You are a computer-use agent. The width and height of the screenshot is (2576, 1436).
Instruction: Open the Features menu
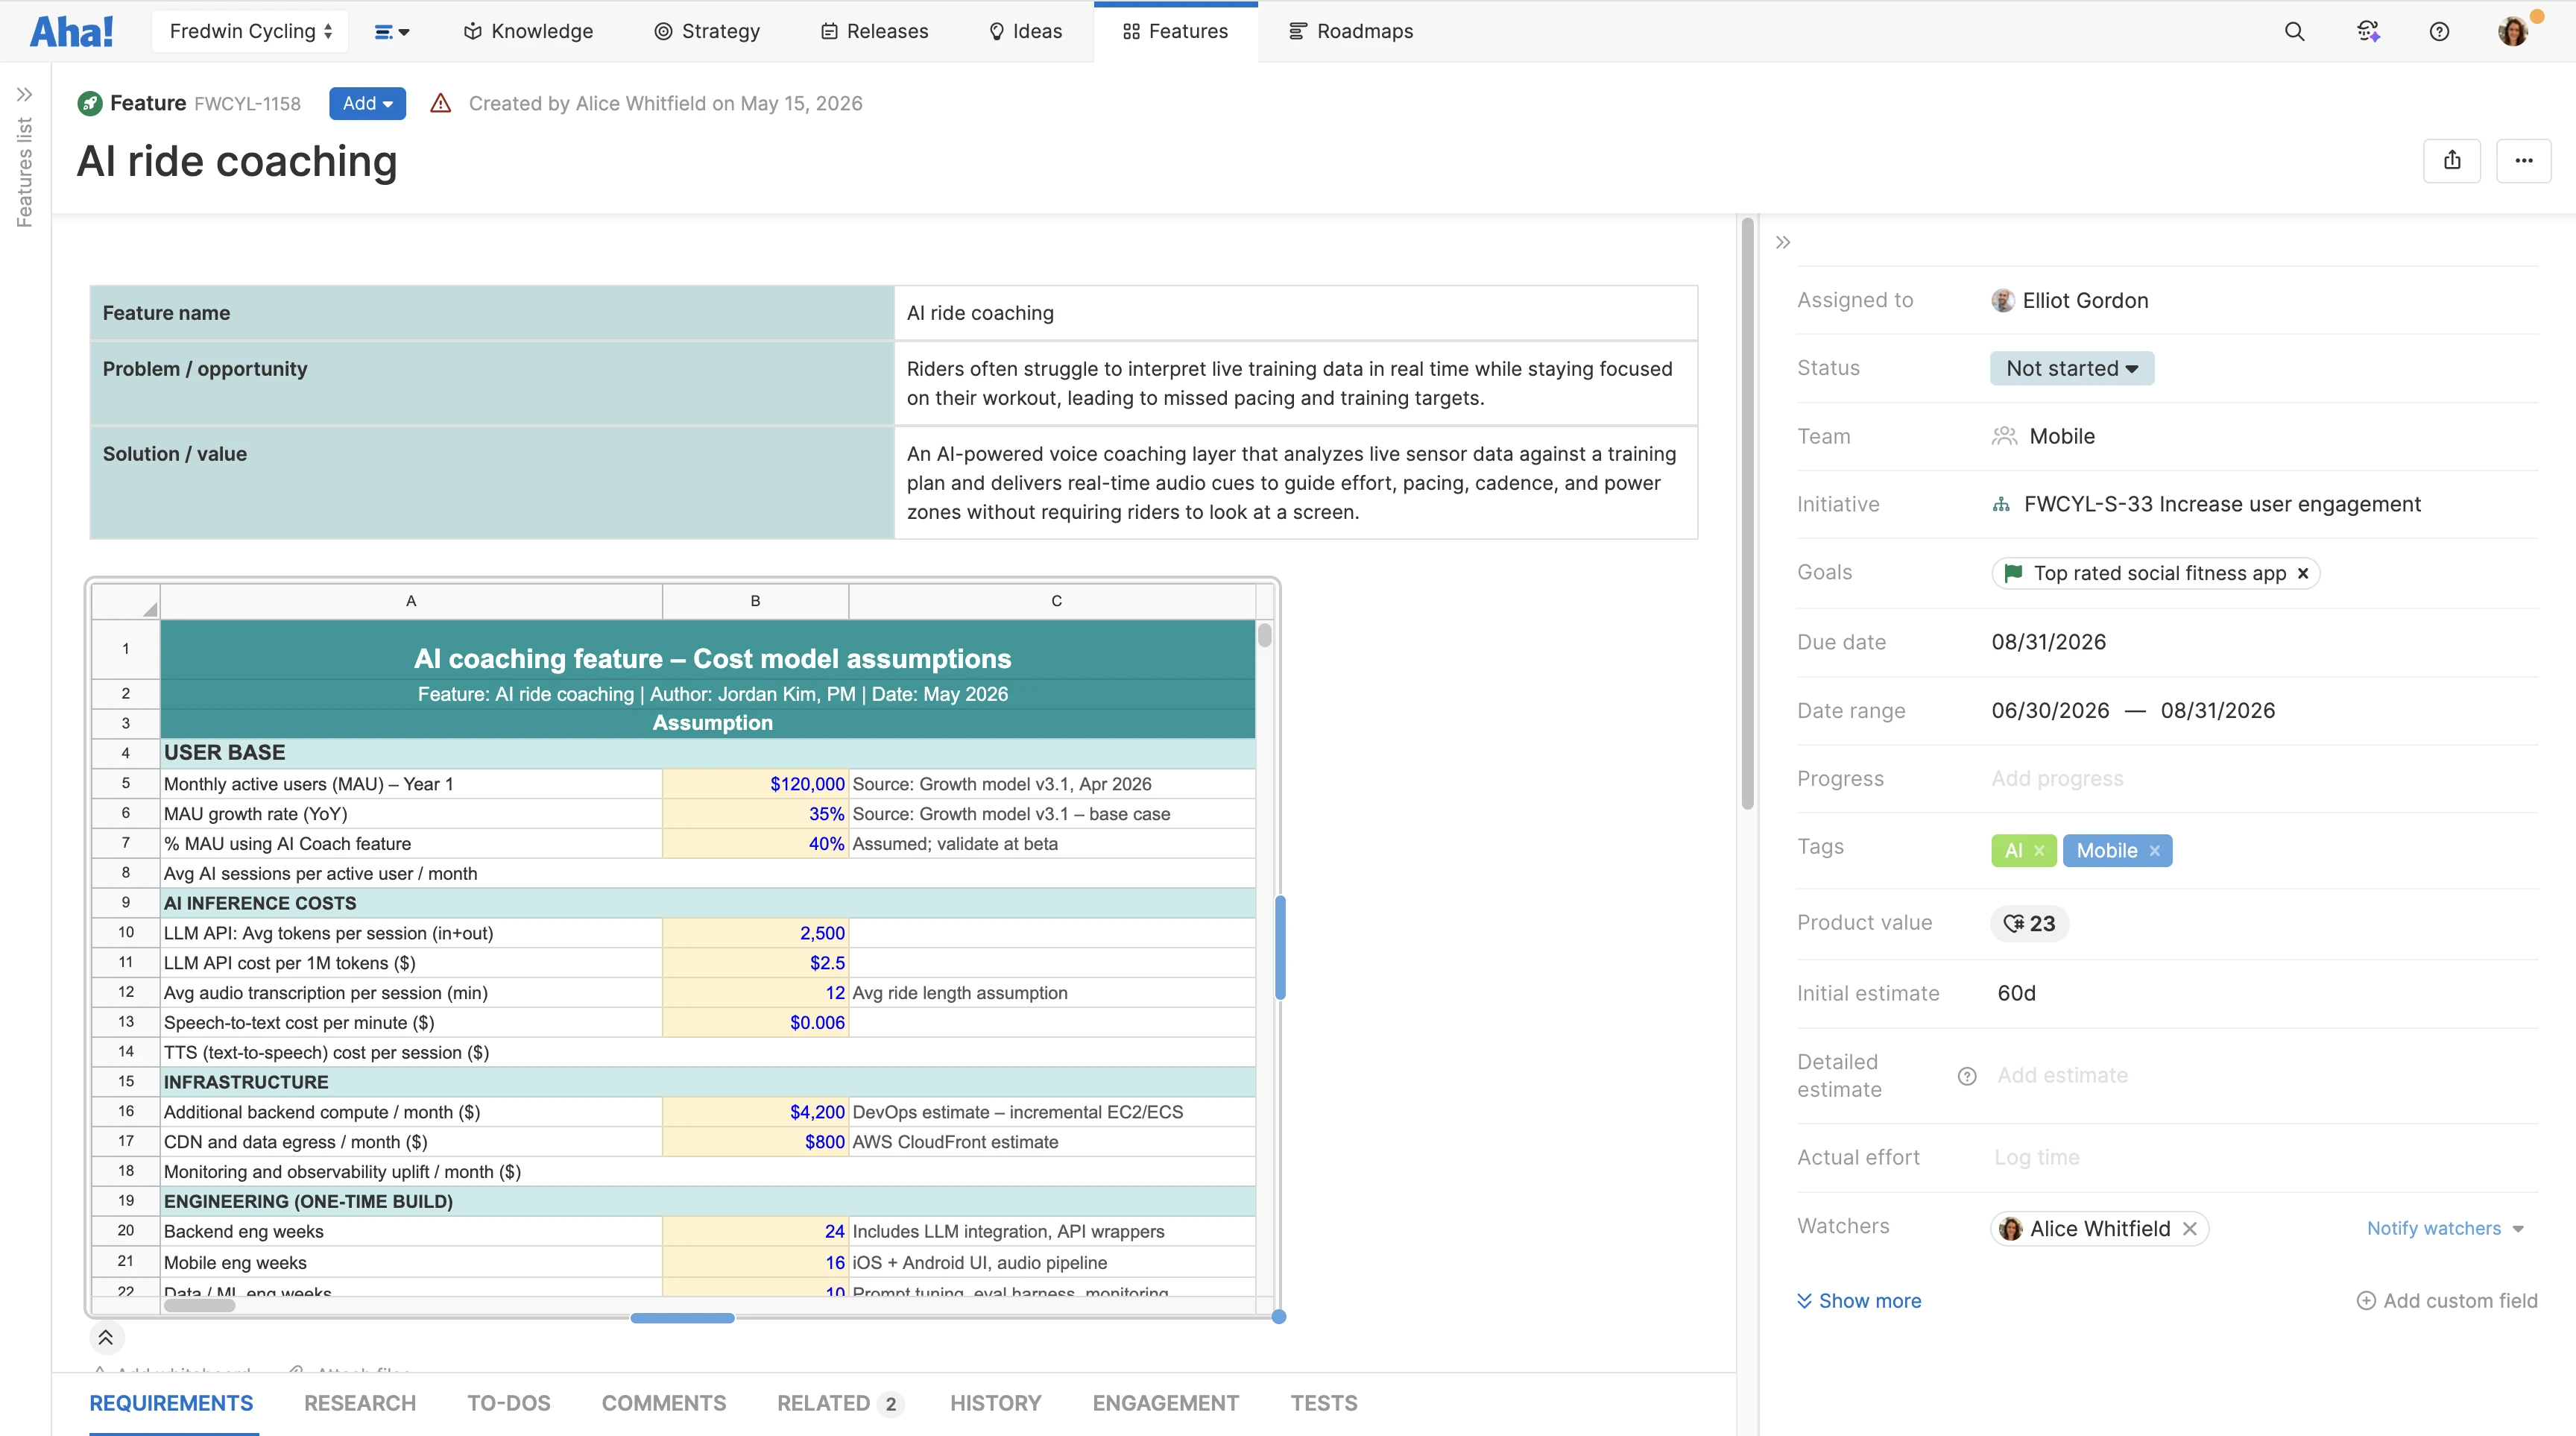pyautogui.click(x=1175, y=31)
